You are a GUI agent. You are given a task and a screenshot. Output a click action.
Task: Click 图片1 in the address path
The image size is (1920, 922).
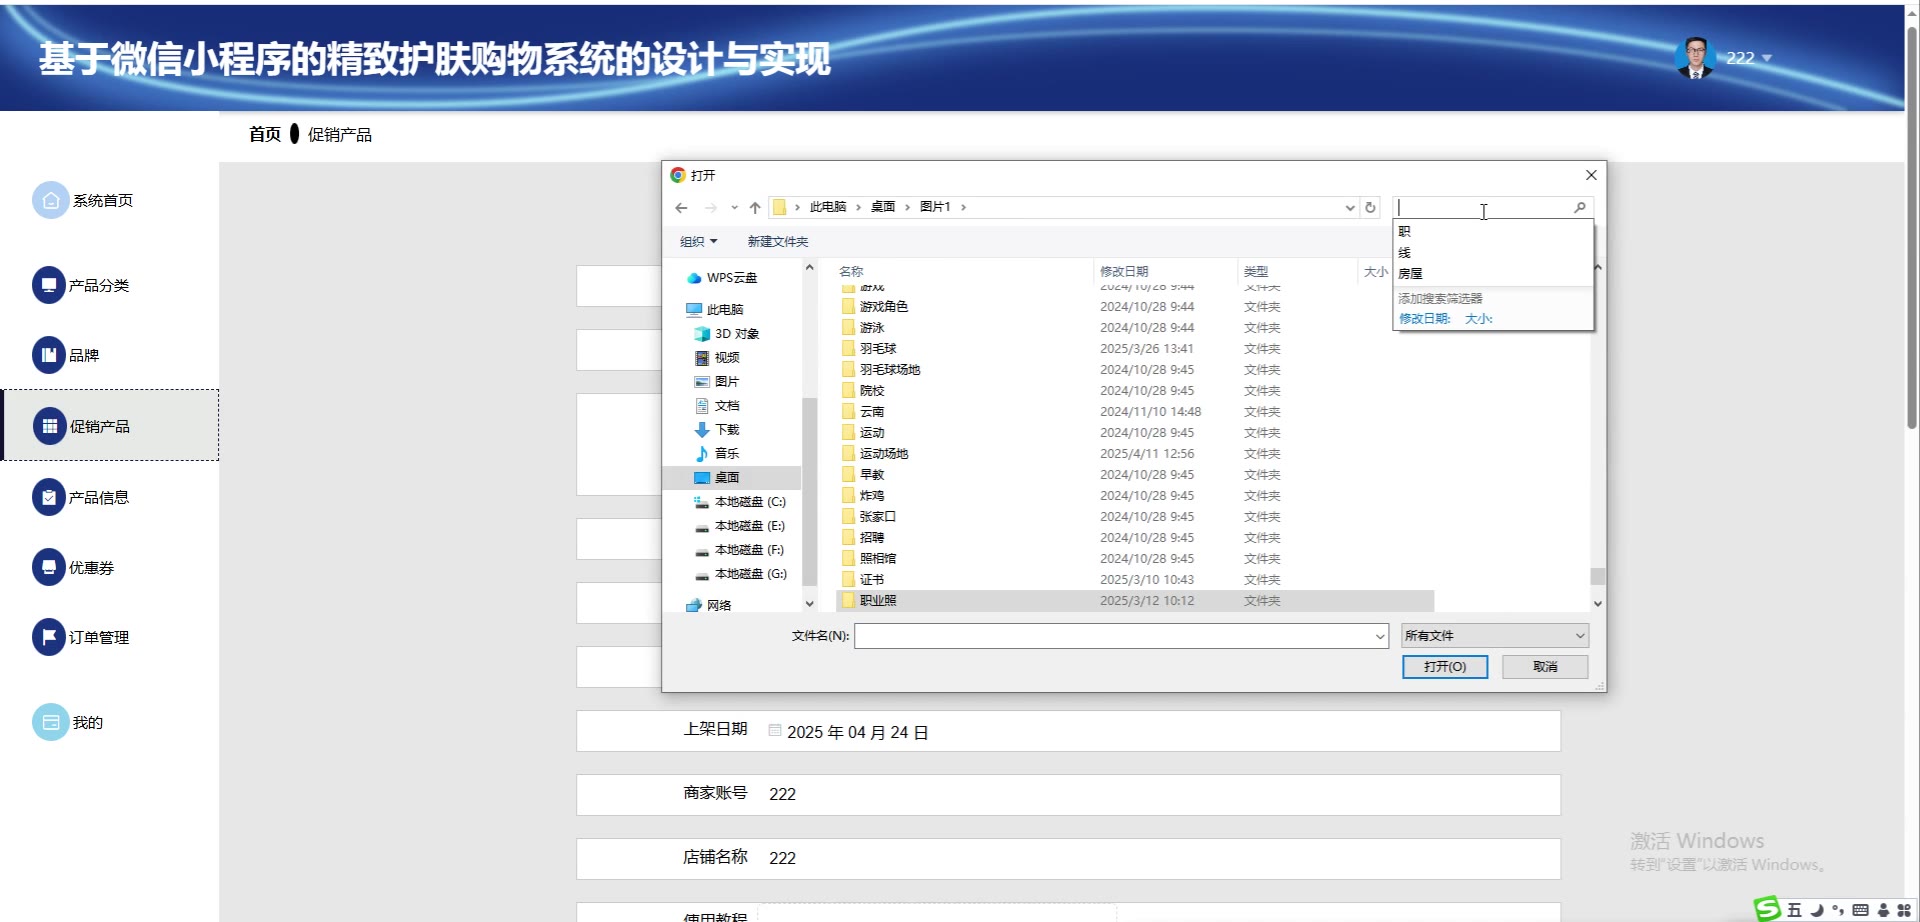pyautogui.click(x=935, y=207)
